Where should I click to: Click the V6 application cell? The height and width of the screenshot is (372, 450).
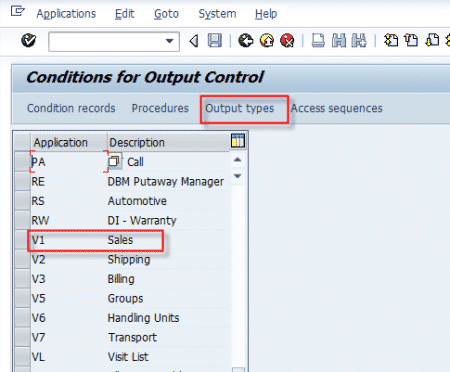69,318
